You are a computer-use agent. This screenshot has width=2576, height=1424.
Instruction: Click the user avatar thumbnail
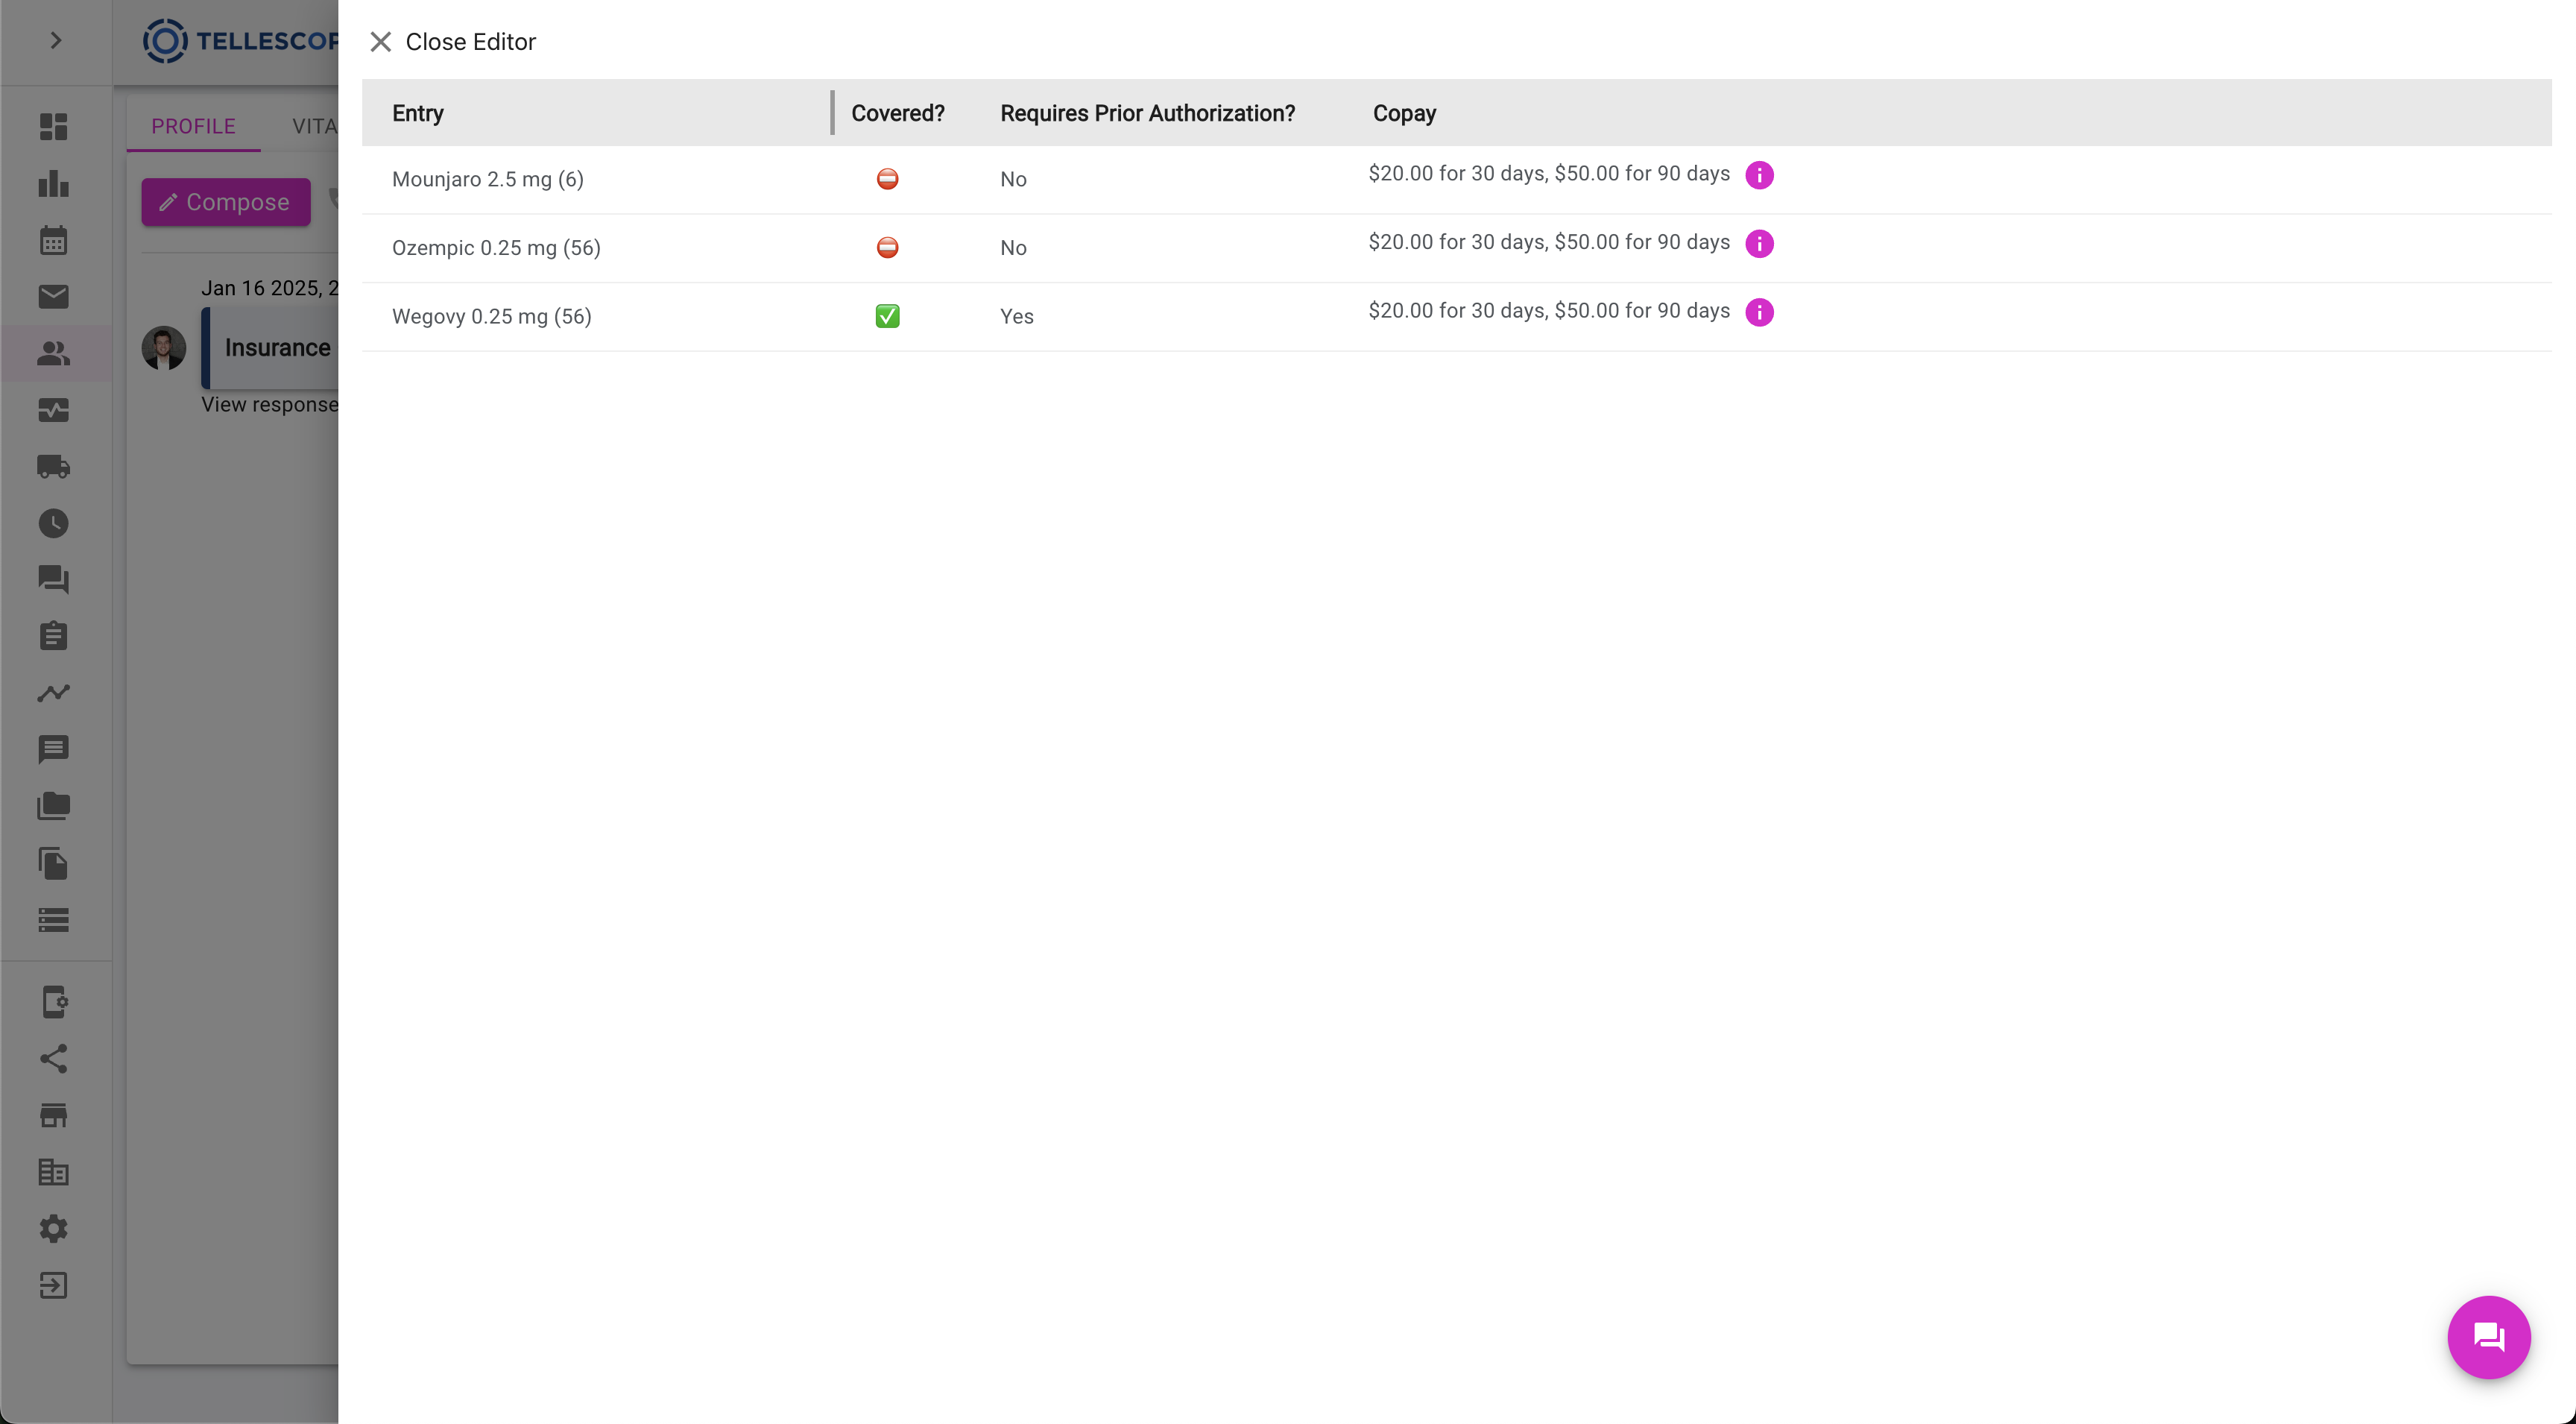click(164, 348)
